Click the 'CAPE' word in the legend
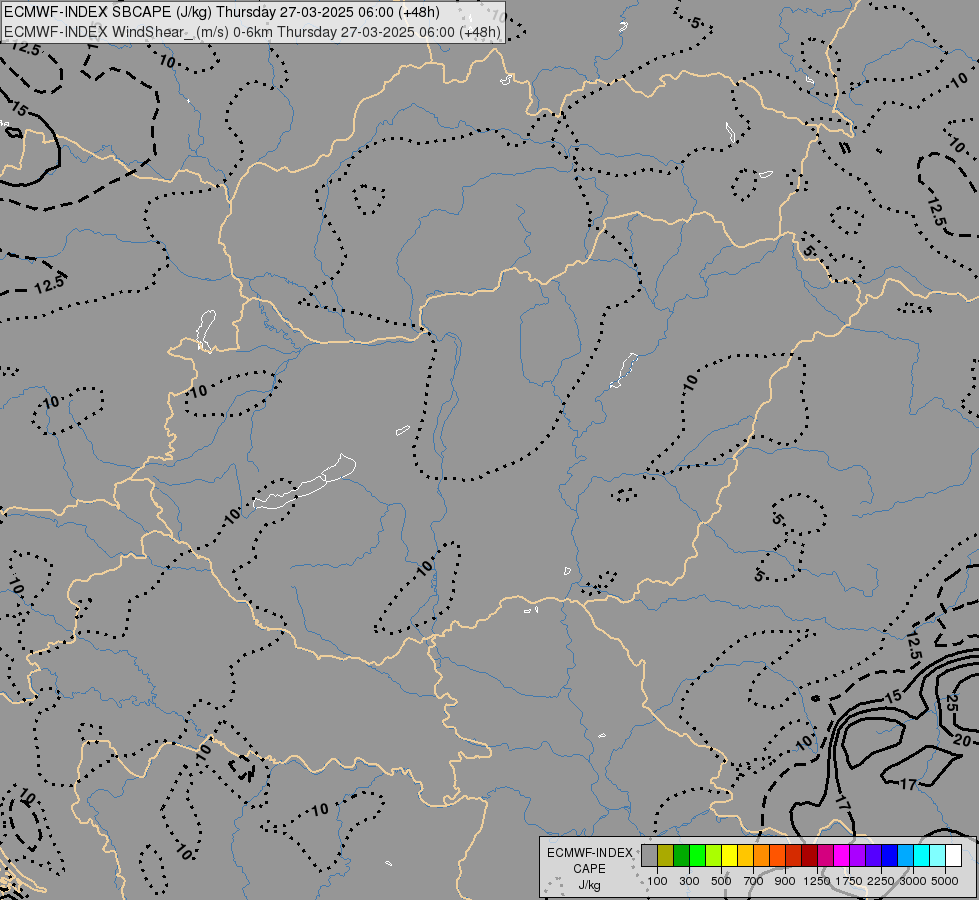Viewport: 979px width, 900px height. [x=589, y=869]
